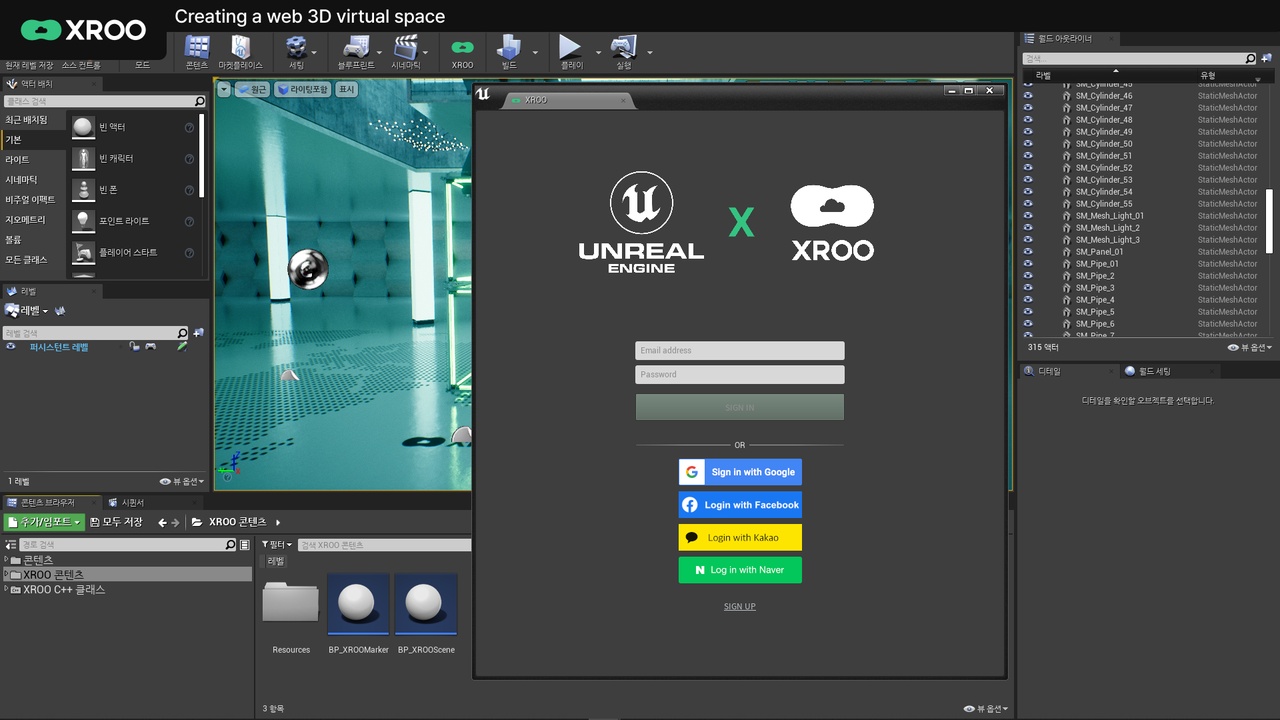Click gamepad icon on 퍼시스턴트 레벨 row

coord(150,347)
